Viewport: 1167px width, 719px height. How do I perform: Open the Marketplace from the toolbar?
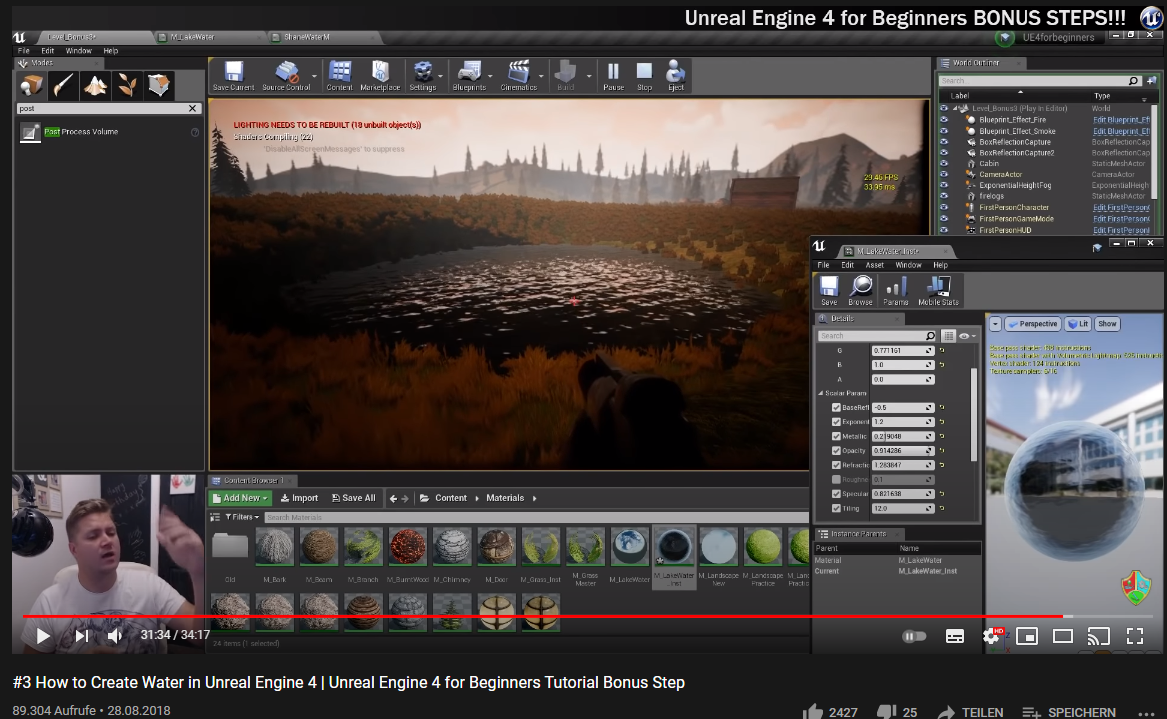point(379,75)
